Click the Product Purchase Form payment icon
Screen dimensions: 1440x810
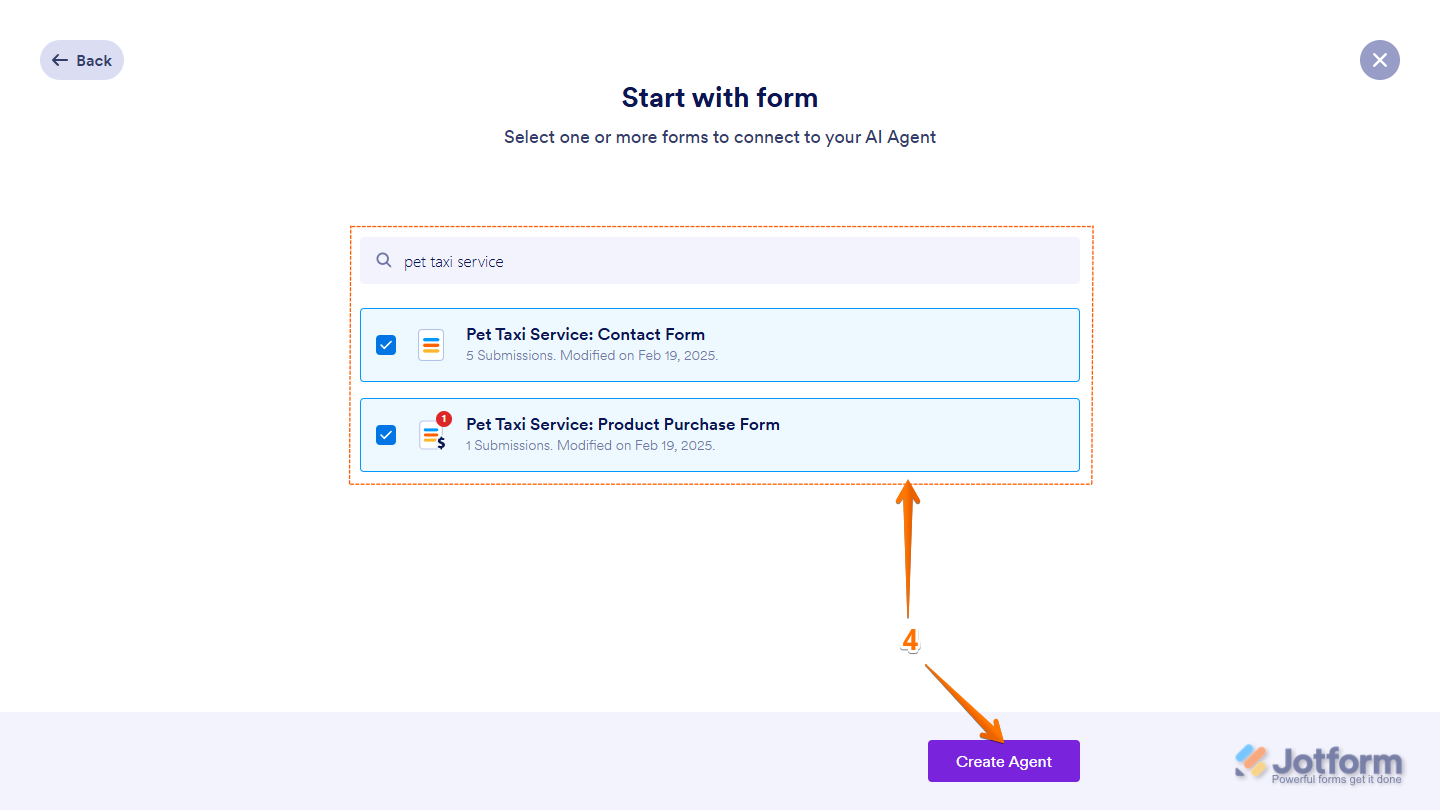(431, 436)
